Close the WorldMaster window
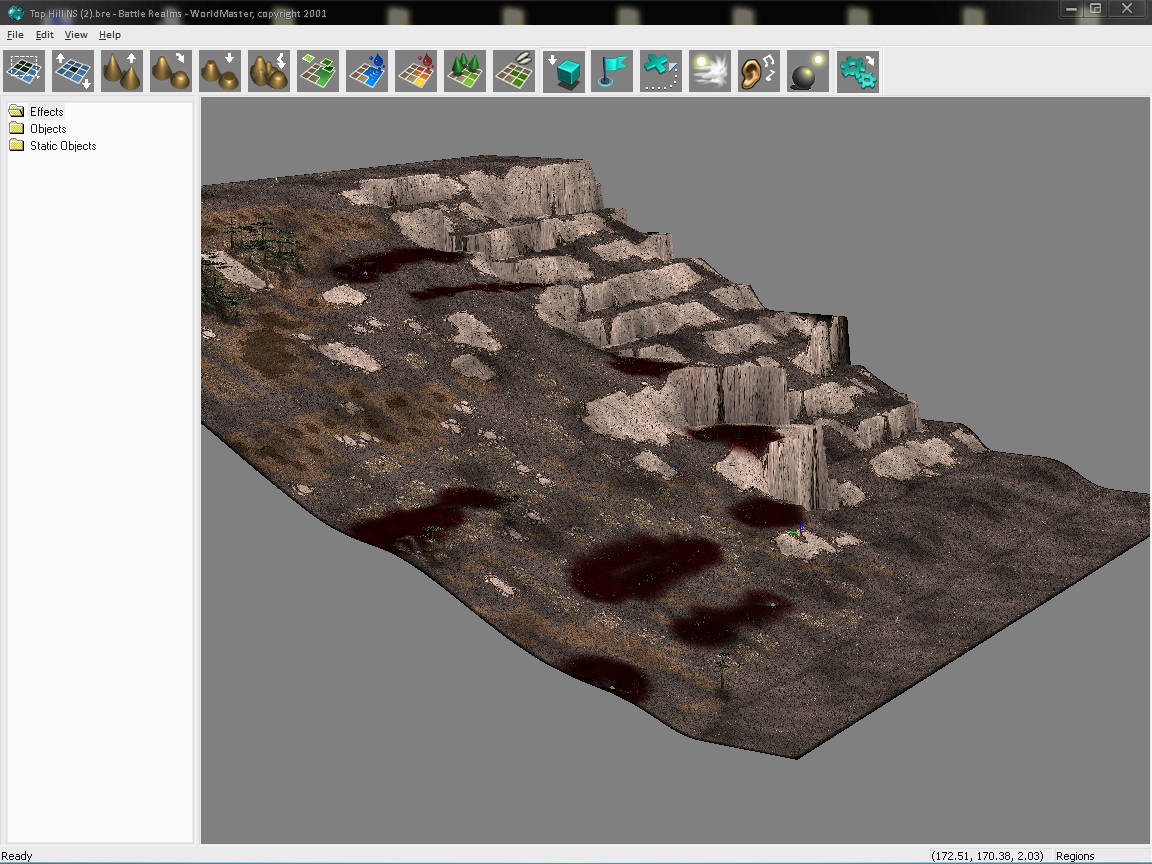 pyautogui.click(x=1127, y=9)
